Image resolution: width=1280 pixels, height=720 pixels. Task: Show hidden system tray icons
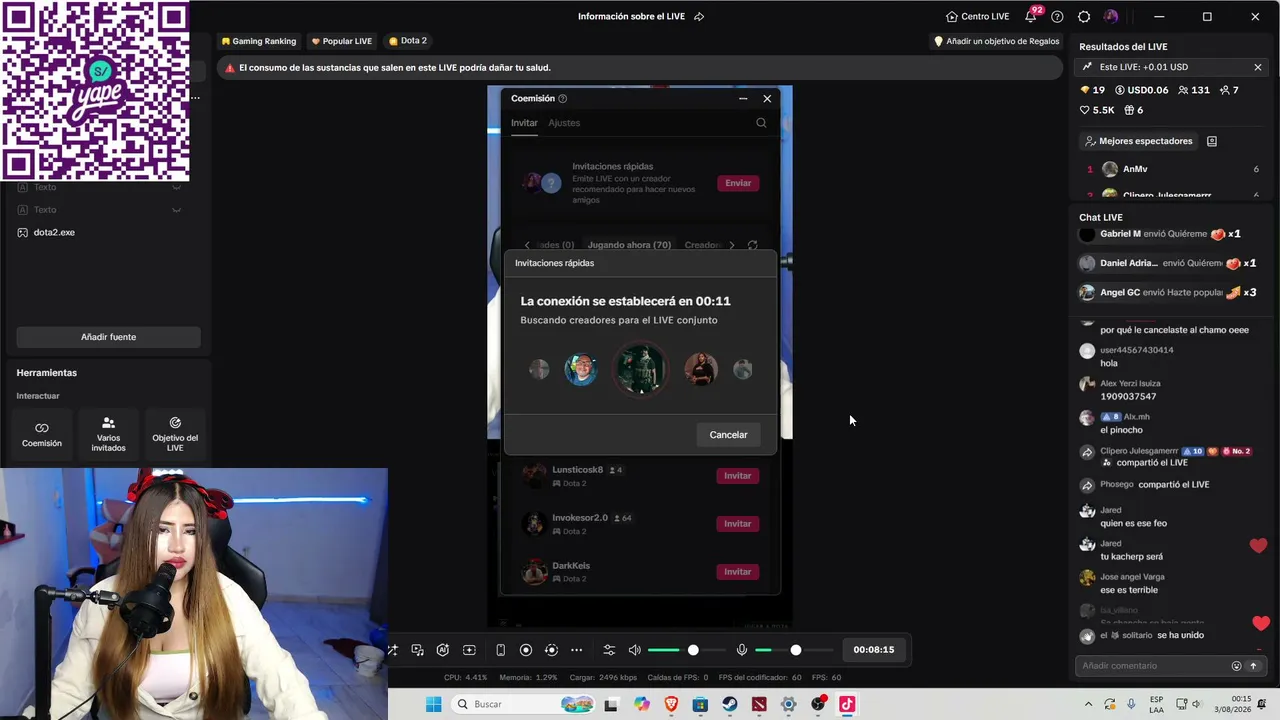click(x=1087, y=704)
